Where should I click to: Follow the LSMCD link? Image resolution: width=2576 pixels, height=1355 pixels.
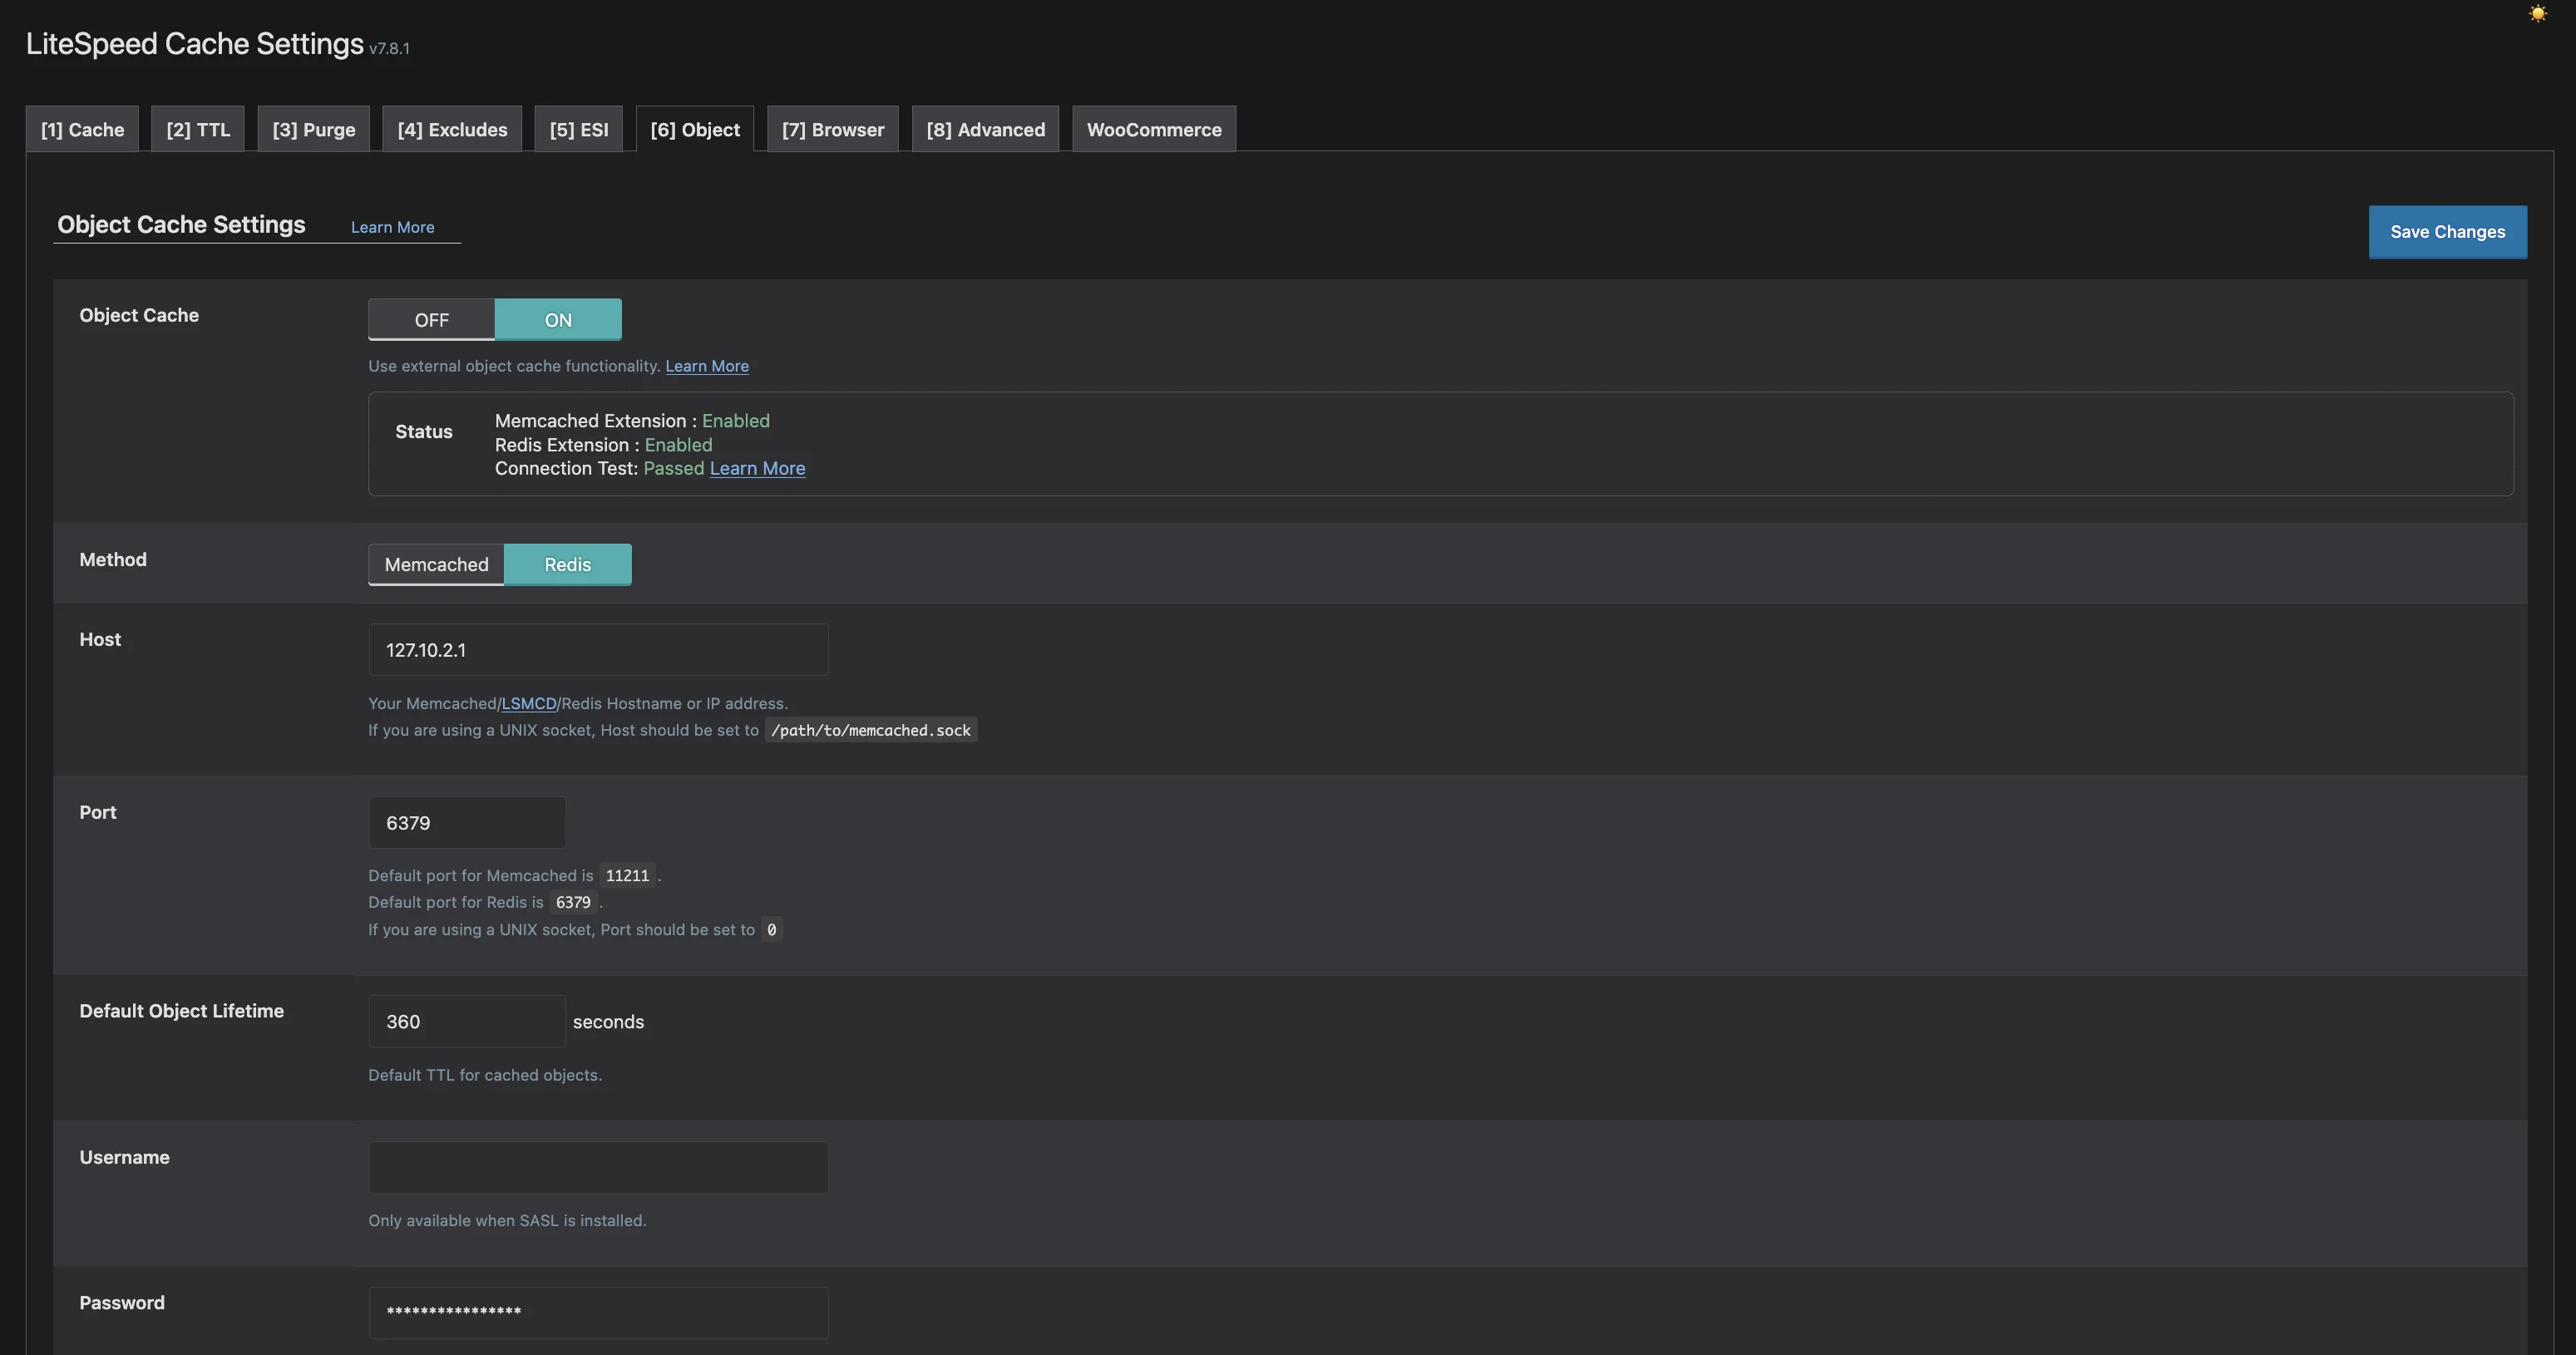click(x=528, y=703)
